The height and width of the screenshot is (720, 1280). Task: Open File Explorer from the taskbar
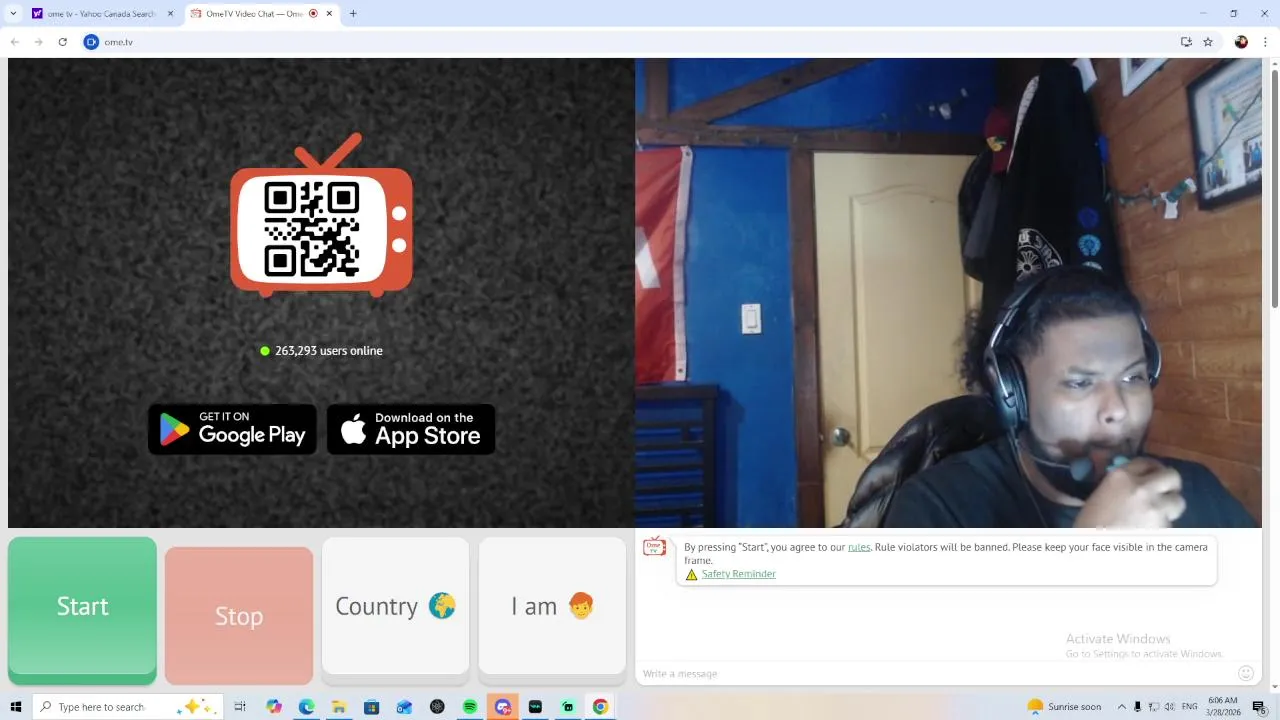click(339, 707)
